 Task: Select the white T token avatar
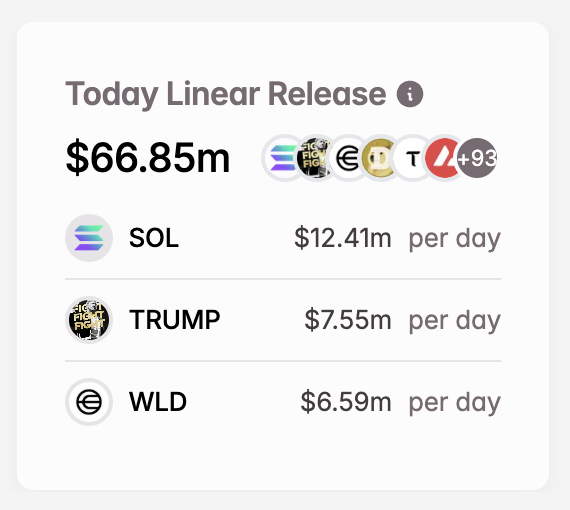click(411, 158)
